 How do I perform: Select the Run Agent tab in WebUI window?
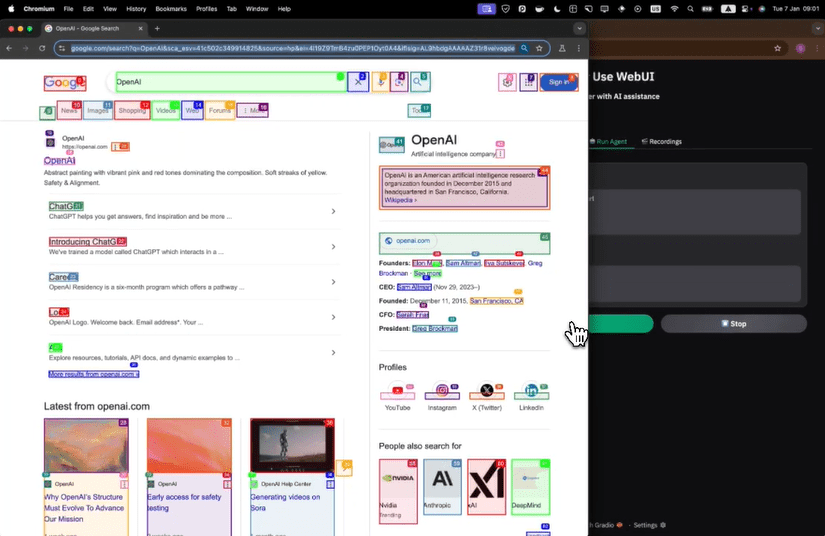tap(608, 141)
